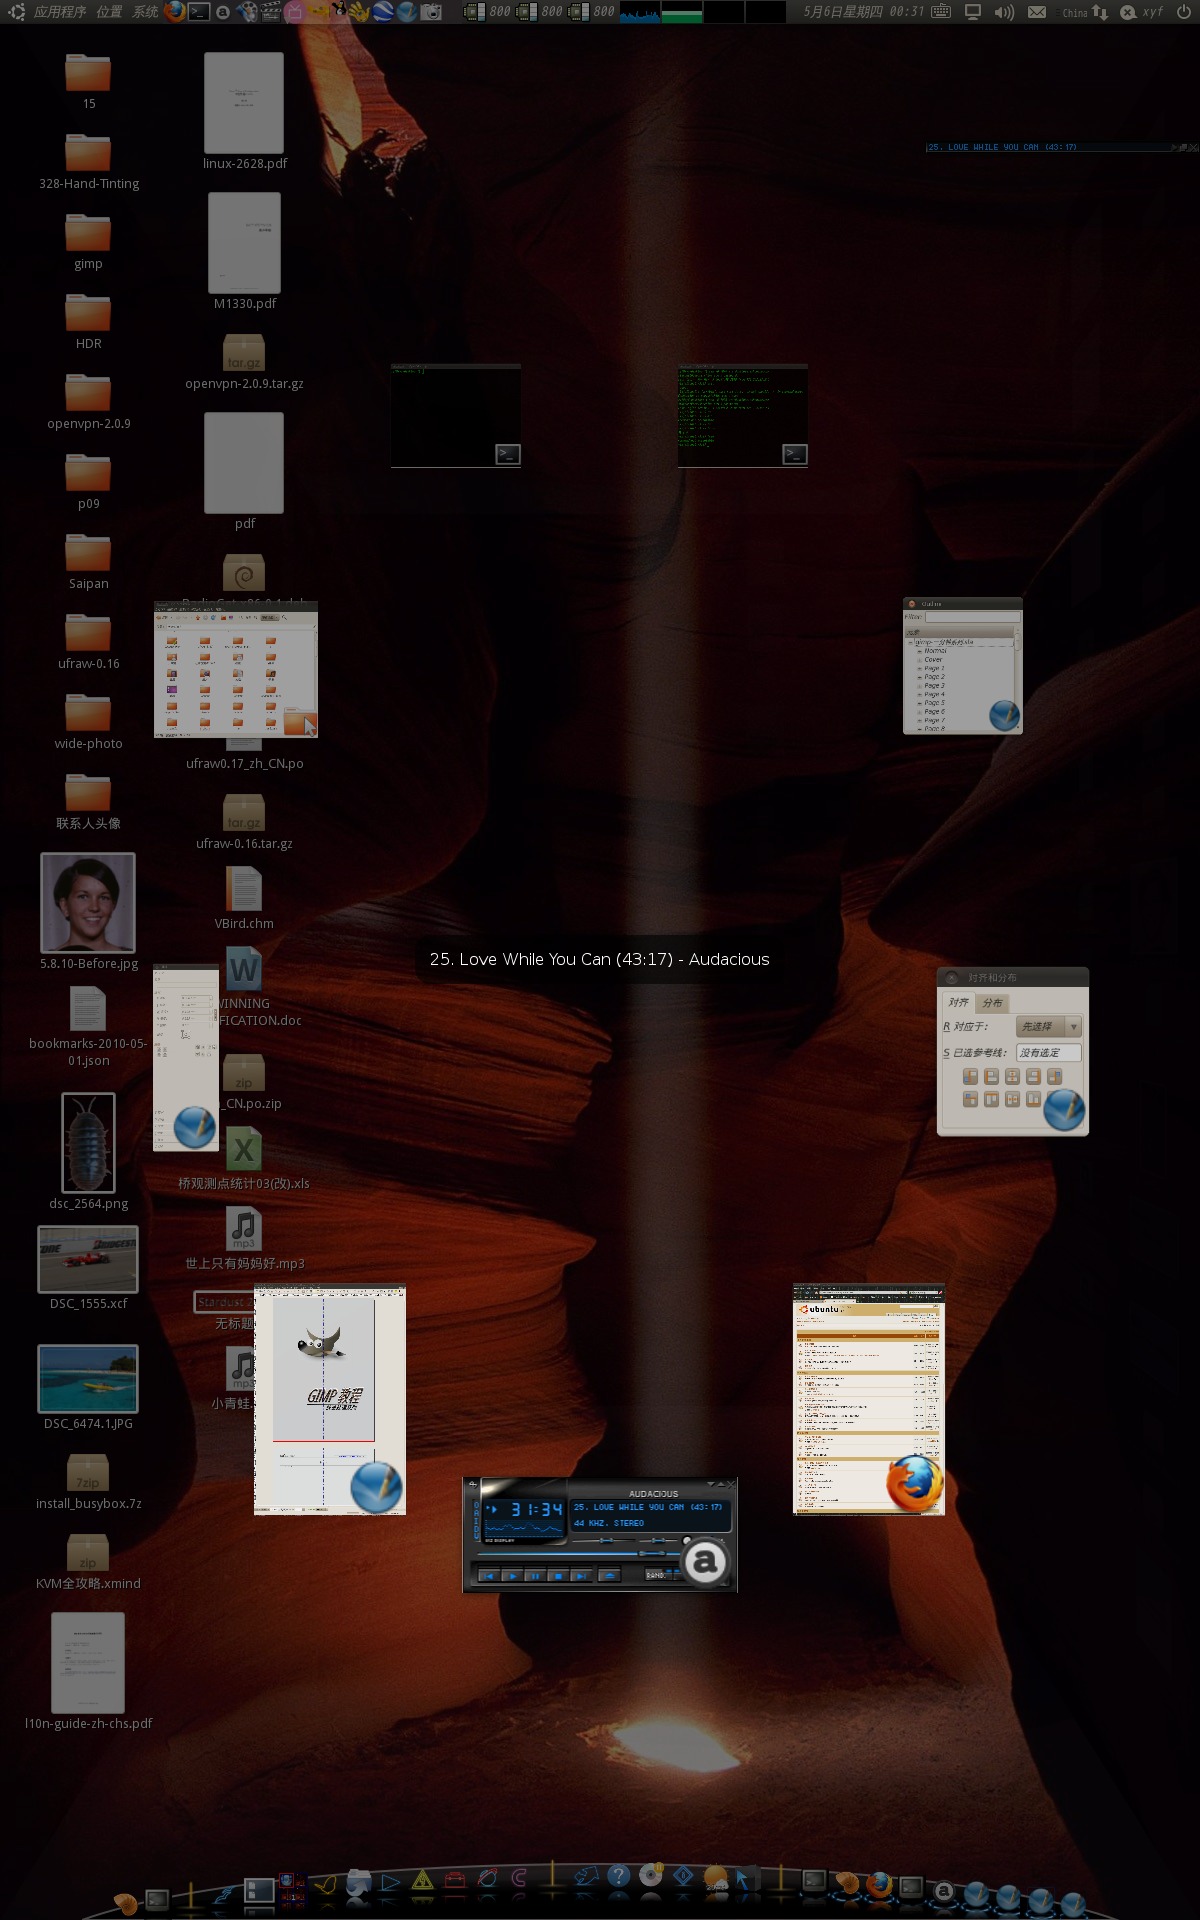Click the weather icon in the dock
The width and height of the screenshot is (1200, 1920).
coord(715,1879)
